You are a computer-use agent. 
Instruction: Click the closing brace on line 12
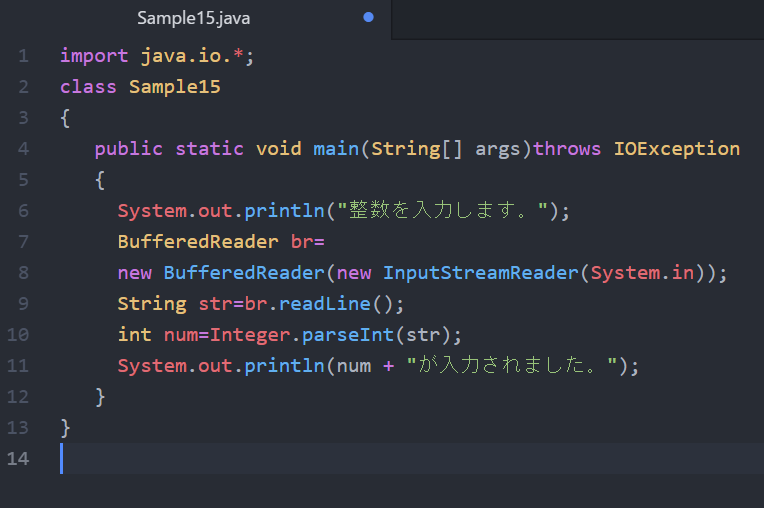(100, 397)
